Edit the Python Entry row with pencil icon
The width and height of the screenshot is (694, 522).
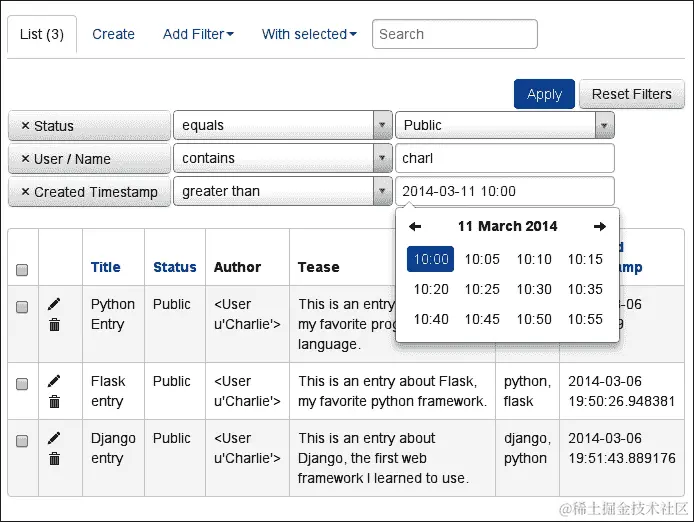[x=54, y=304]
